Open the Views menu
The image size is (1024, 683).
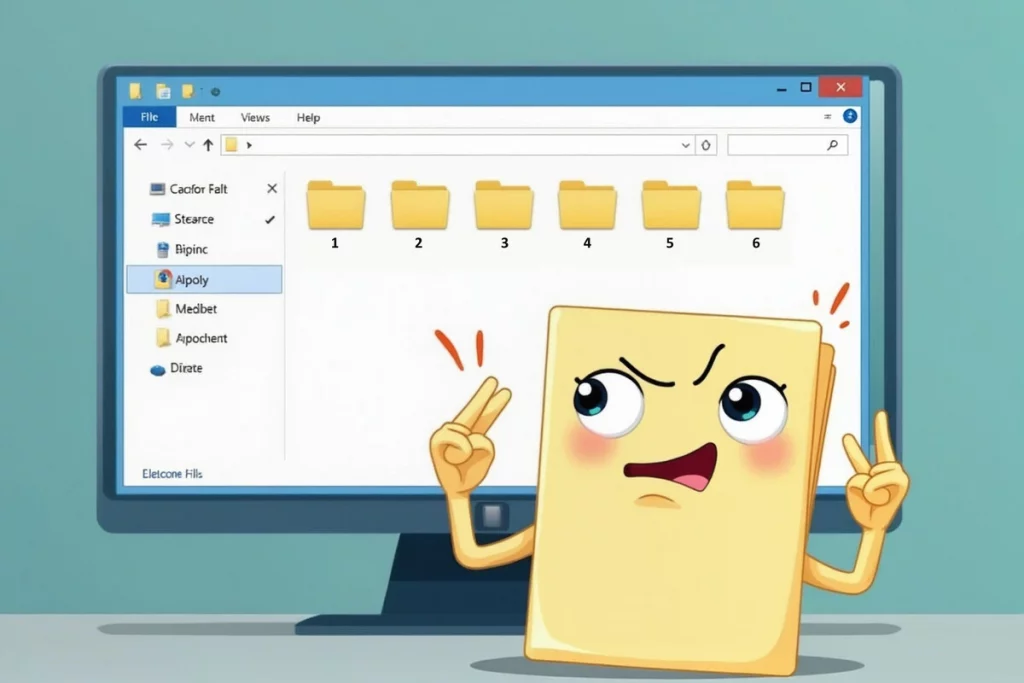(x=255, y=117)
